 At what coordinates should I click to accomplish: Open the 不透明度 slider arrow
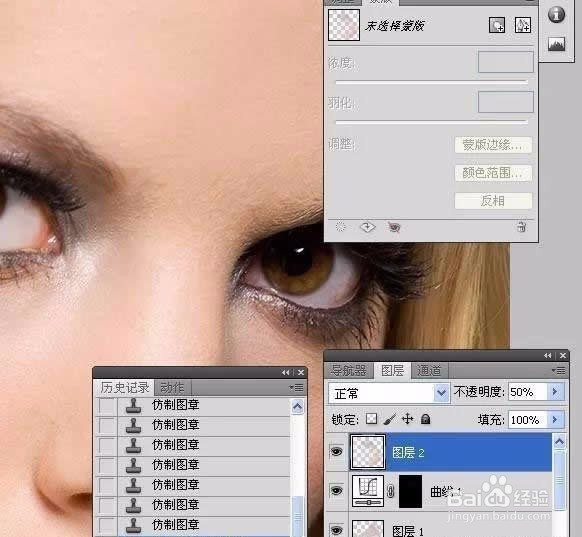(x=555, y=392)
